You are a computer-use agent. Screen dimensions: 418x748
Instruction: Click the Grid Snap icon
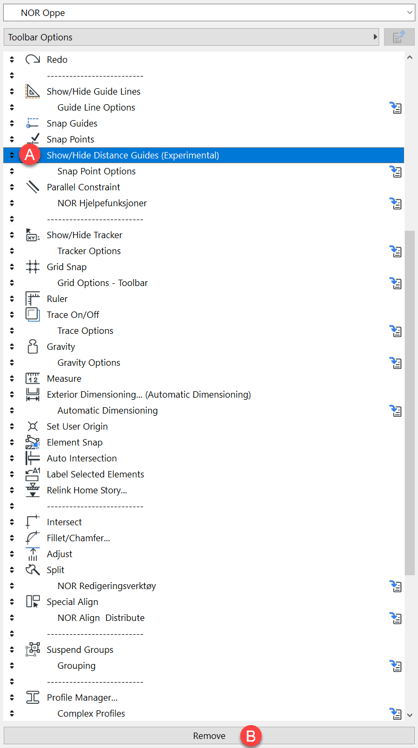(32, 267)
